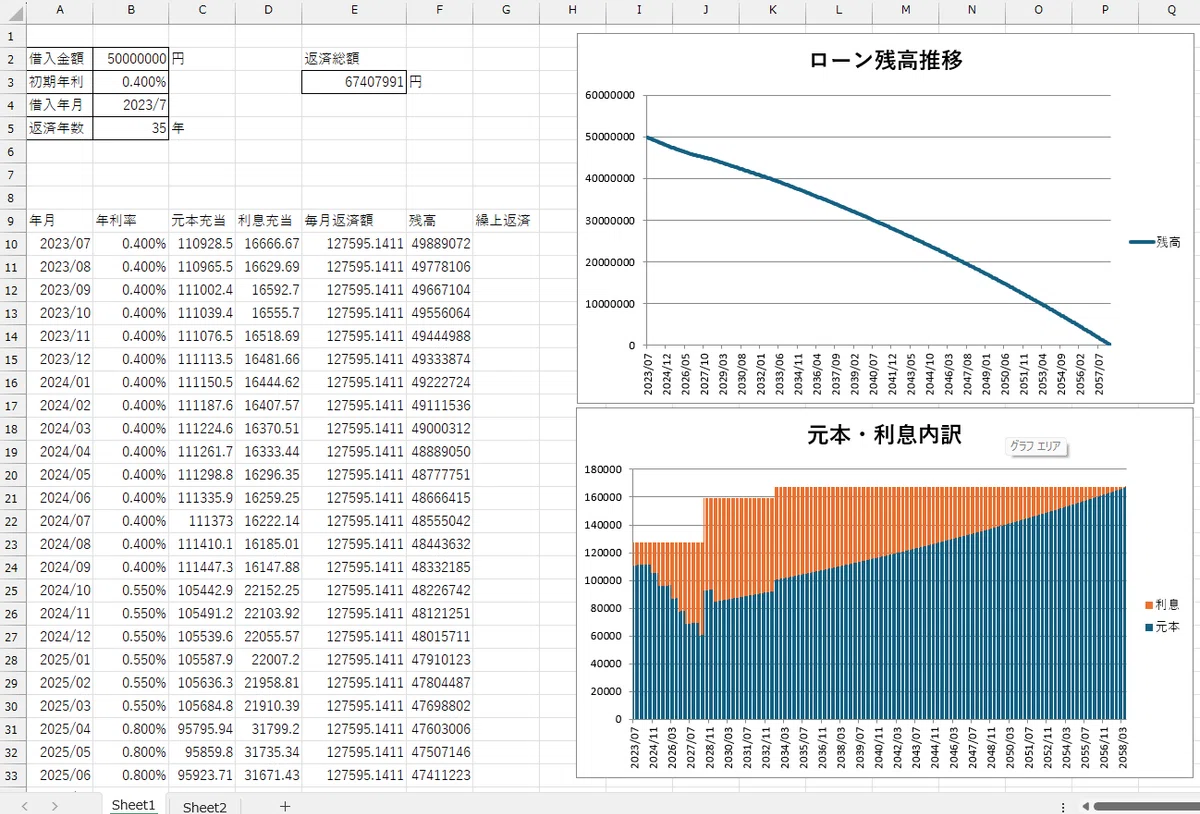Add a new sheet with the plus button
The height and width of the screenshot is (814, 1200).
285,806
